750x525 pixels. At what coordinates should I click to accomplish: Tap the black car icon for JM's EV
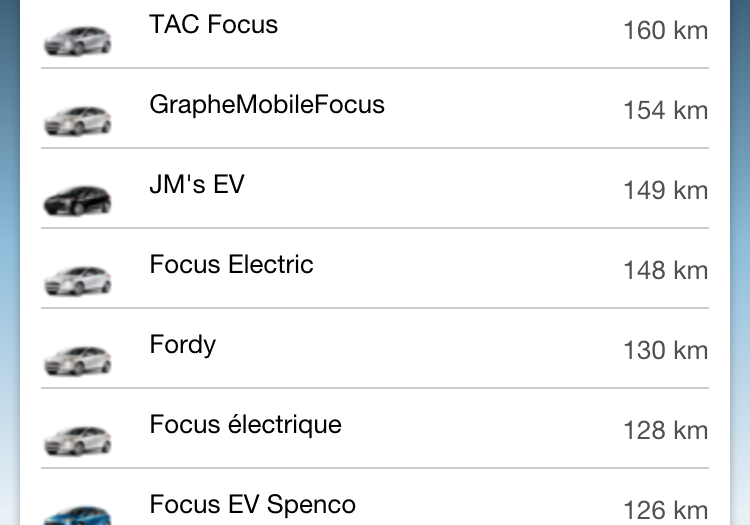[x=78, y=199]
